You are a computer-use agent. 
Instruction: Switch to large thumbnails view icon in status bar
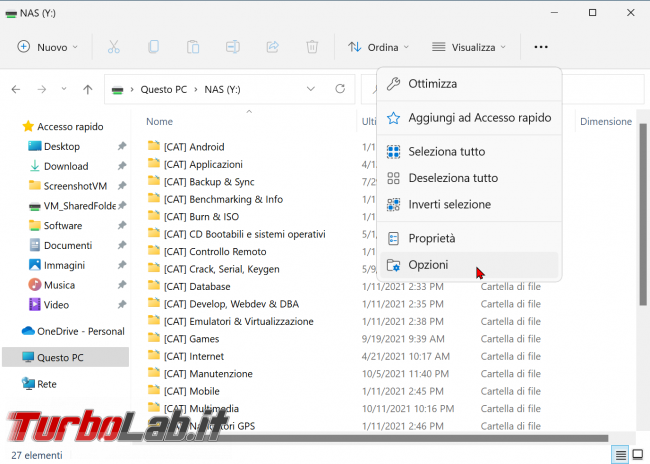click(x=638, y=455)
